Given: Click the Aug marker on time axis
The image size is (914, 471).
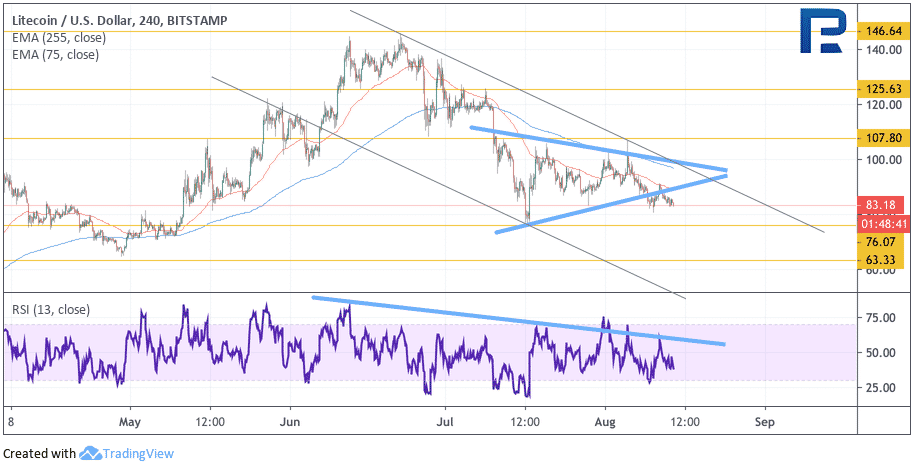Looking at the screenshot, I should 605,423.
